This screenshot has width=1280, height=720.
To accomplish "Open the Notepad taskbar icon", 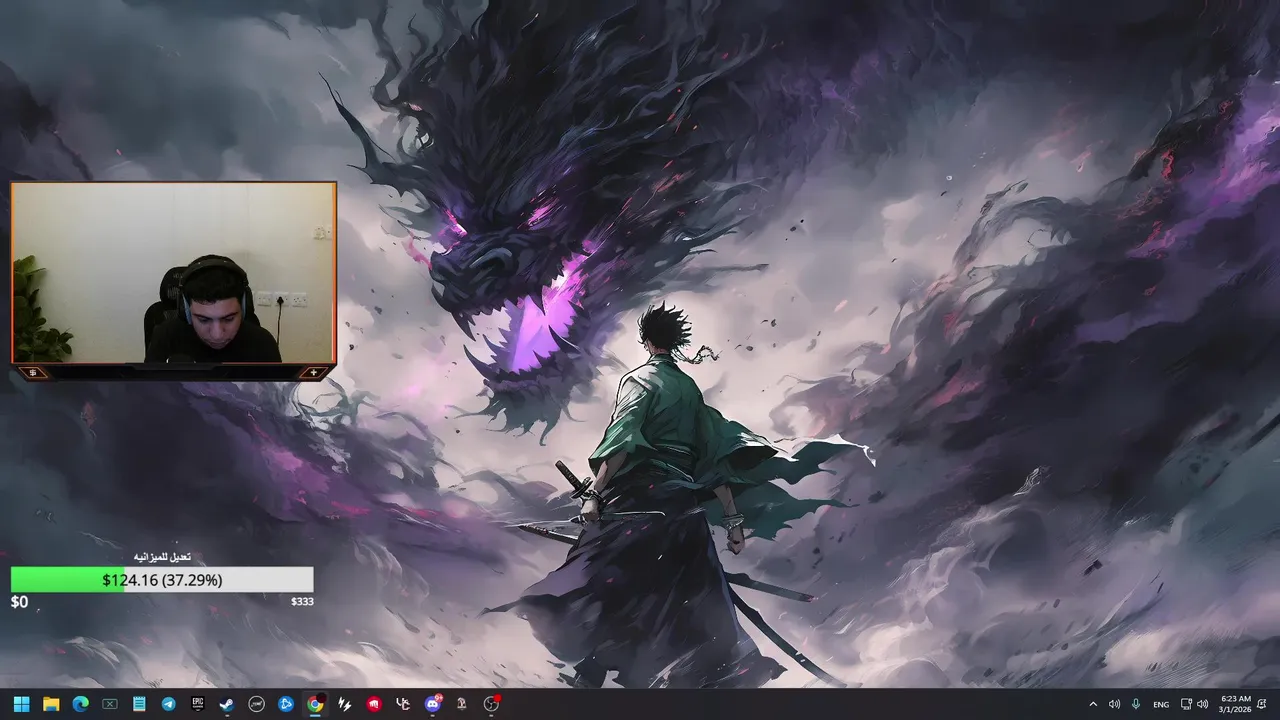I will 139,704.
